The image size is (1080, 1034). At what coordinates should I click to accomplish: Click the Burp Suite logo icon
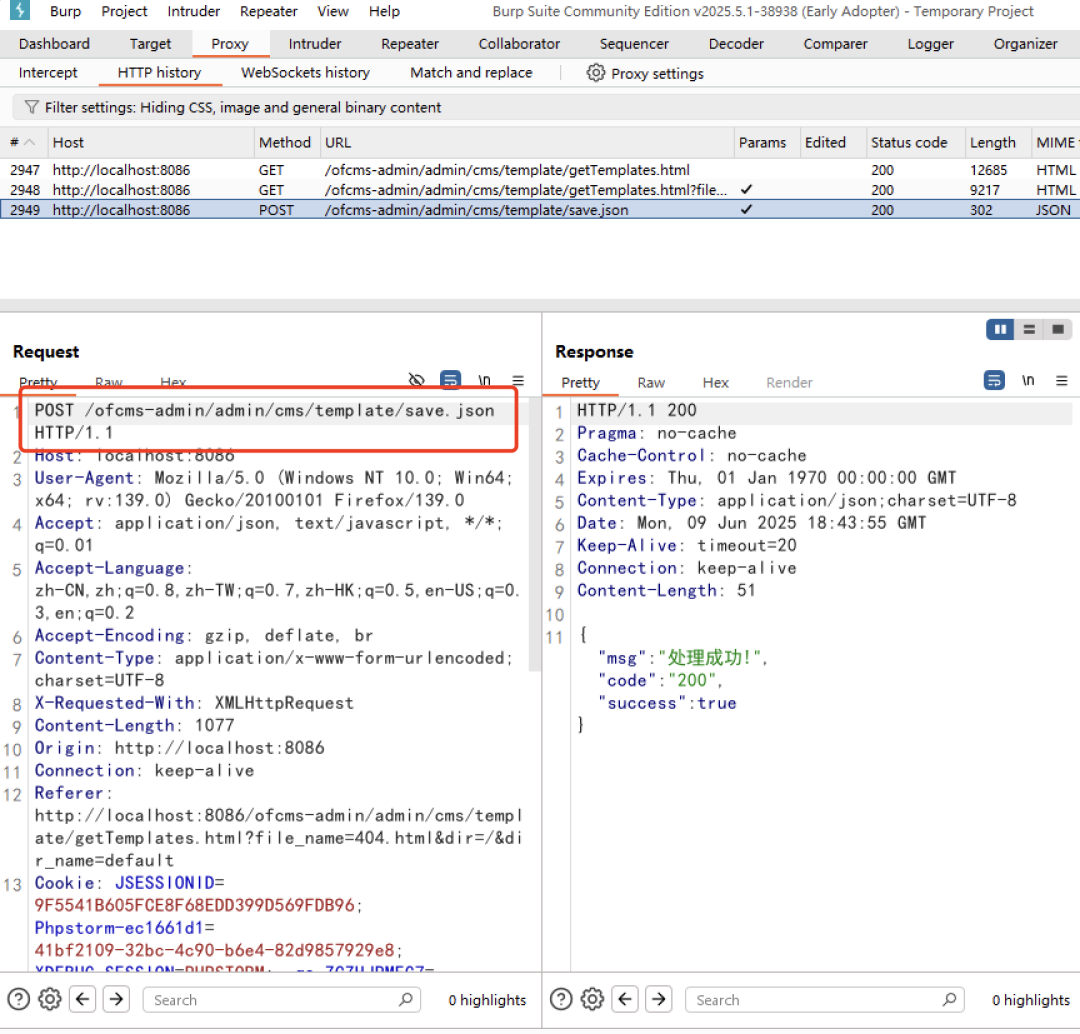[x=20, y=10]
